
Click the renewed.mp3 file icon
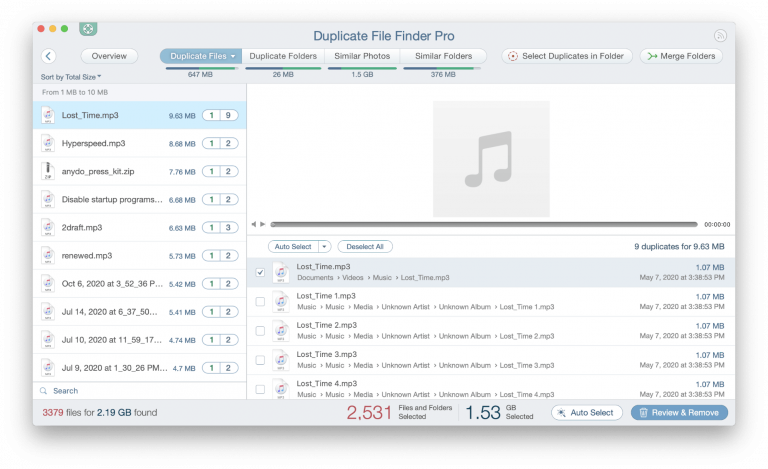click(x=48, y=256)
